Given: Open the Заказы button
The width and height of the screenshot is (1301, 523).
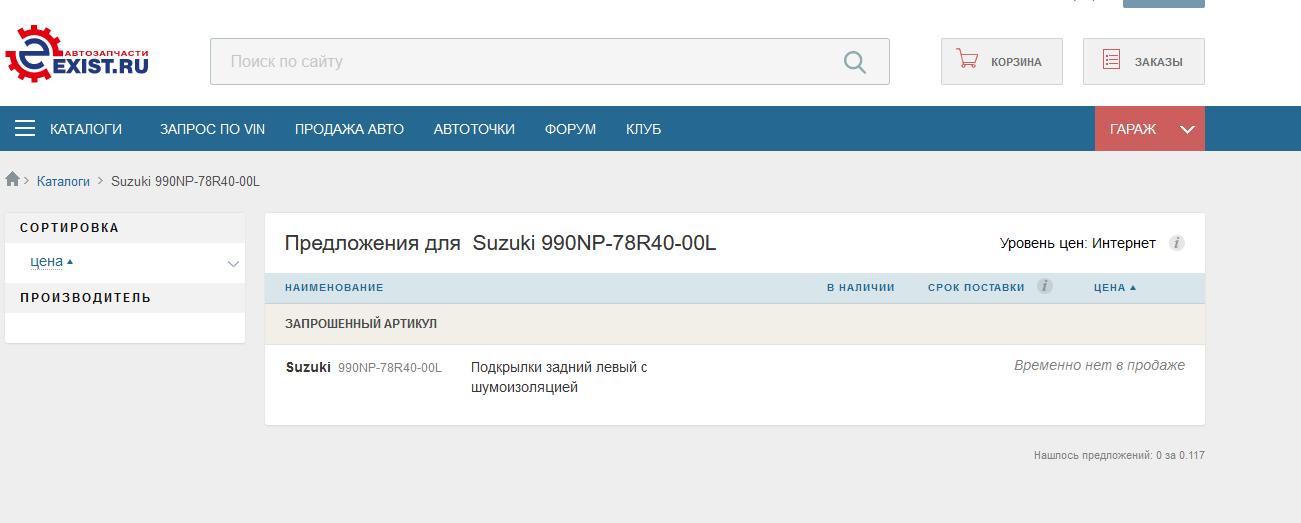Looking at the screenshot, I should click(x=1144, y=61).
